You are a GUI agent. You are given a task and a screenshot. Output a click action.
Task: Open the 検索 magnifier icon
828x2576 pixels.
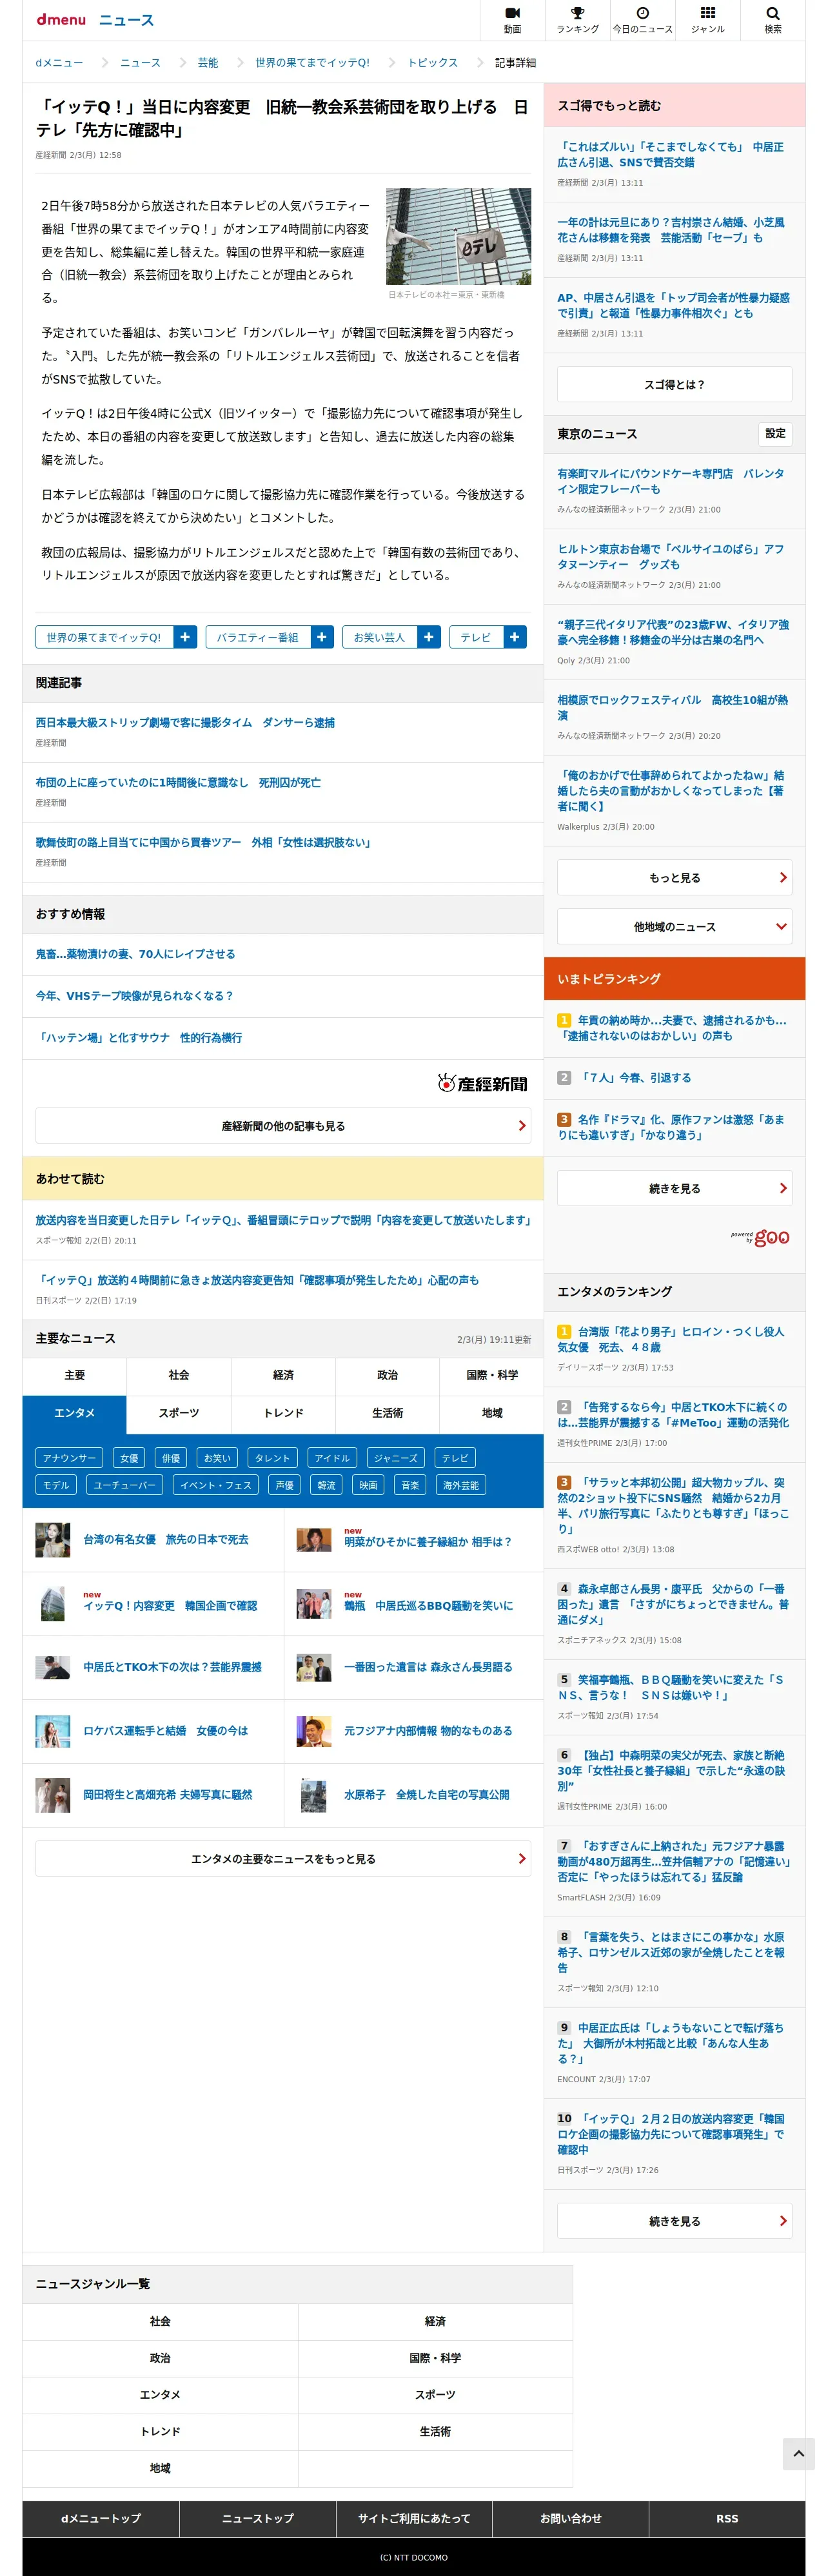pyautogui.click(x=772, y=19)
